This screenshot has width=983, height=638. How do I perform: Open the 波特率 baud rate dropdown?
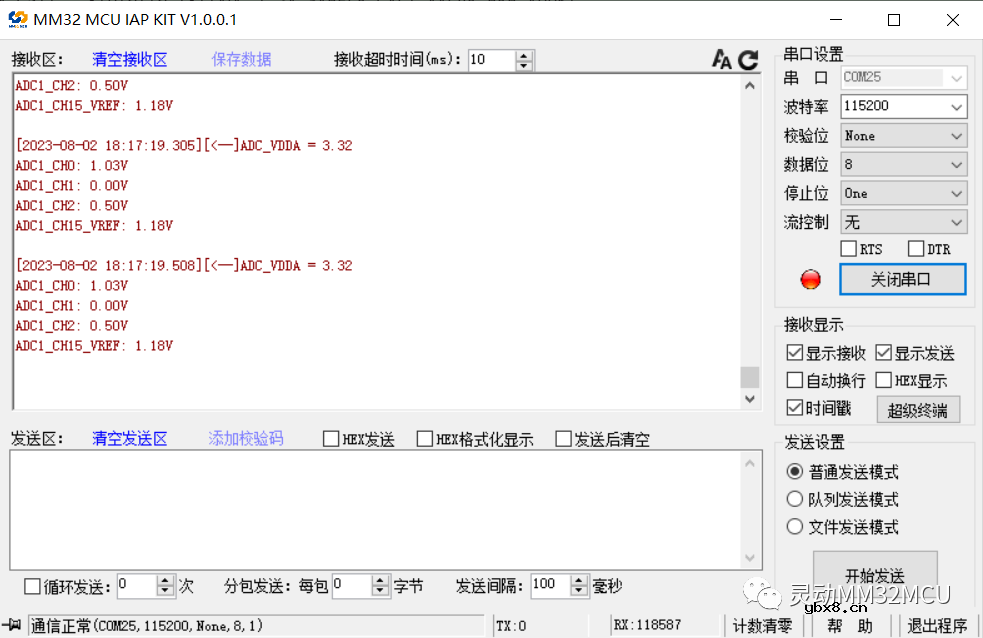903,106
